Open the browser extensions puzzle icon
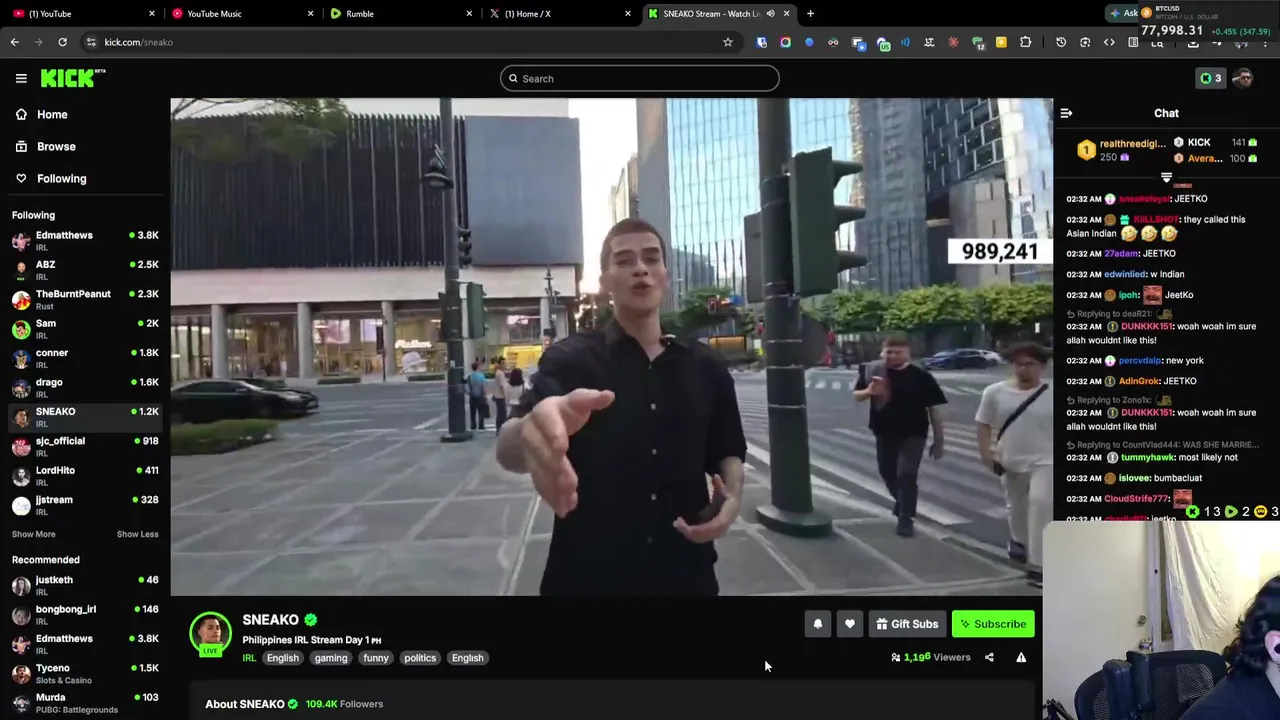This screenshot has width=1280, height=720. [x=1025, y=42]
